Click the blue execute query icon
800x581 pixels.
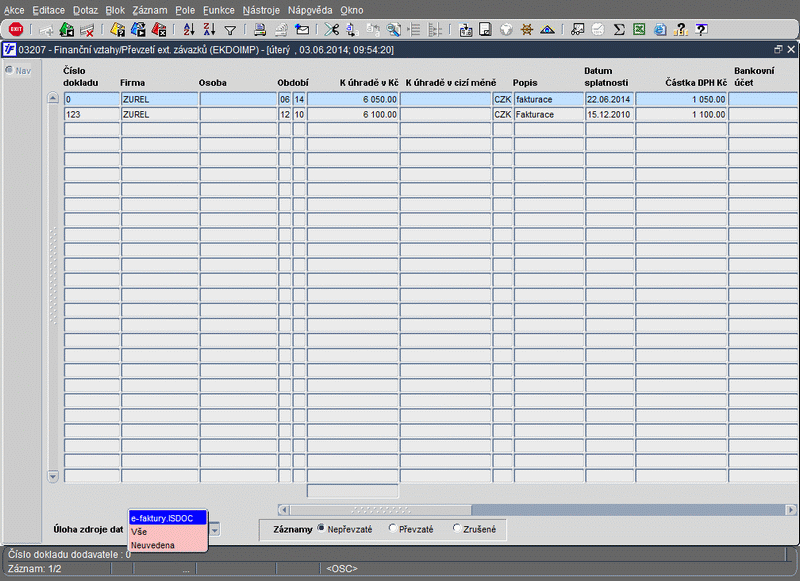click(x=138, y=30)
